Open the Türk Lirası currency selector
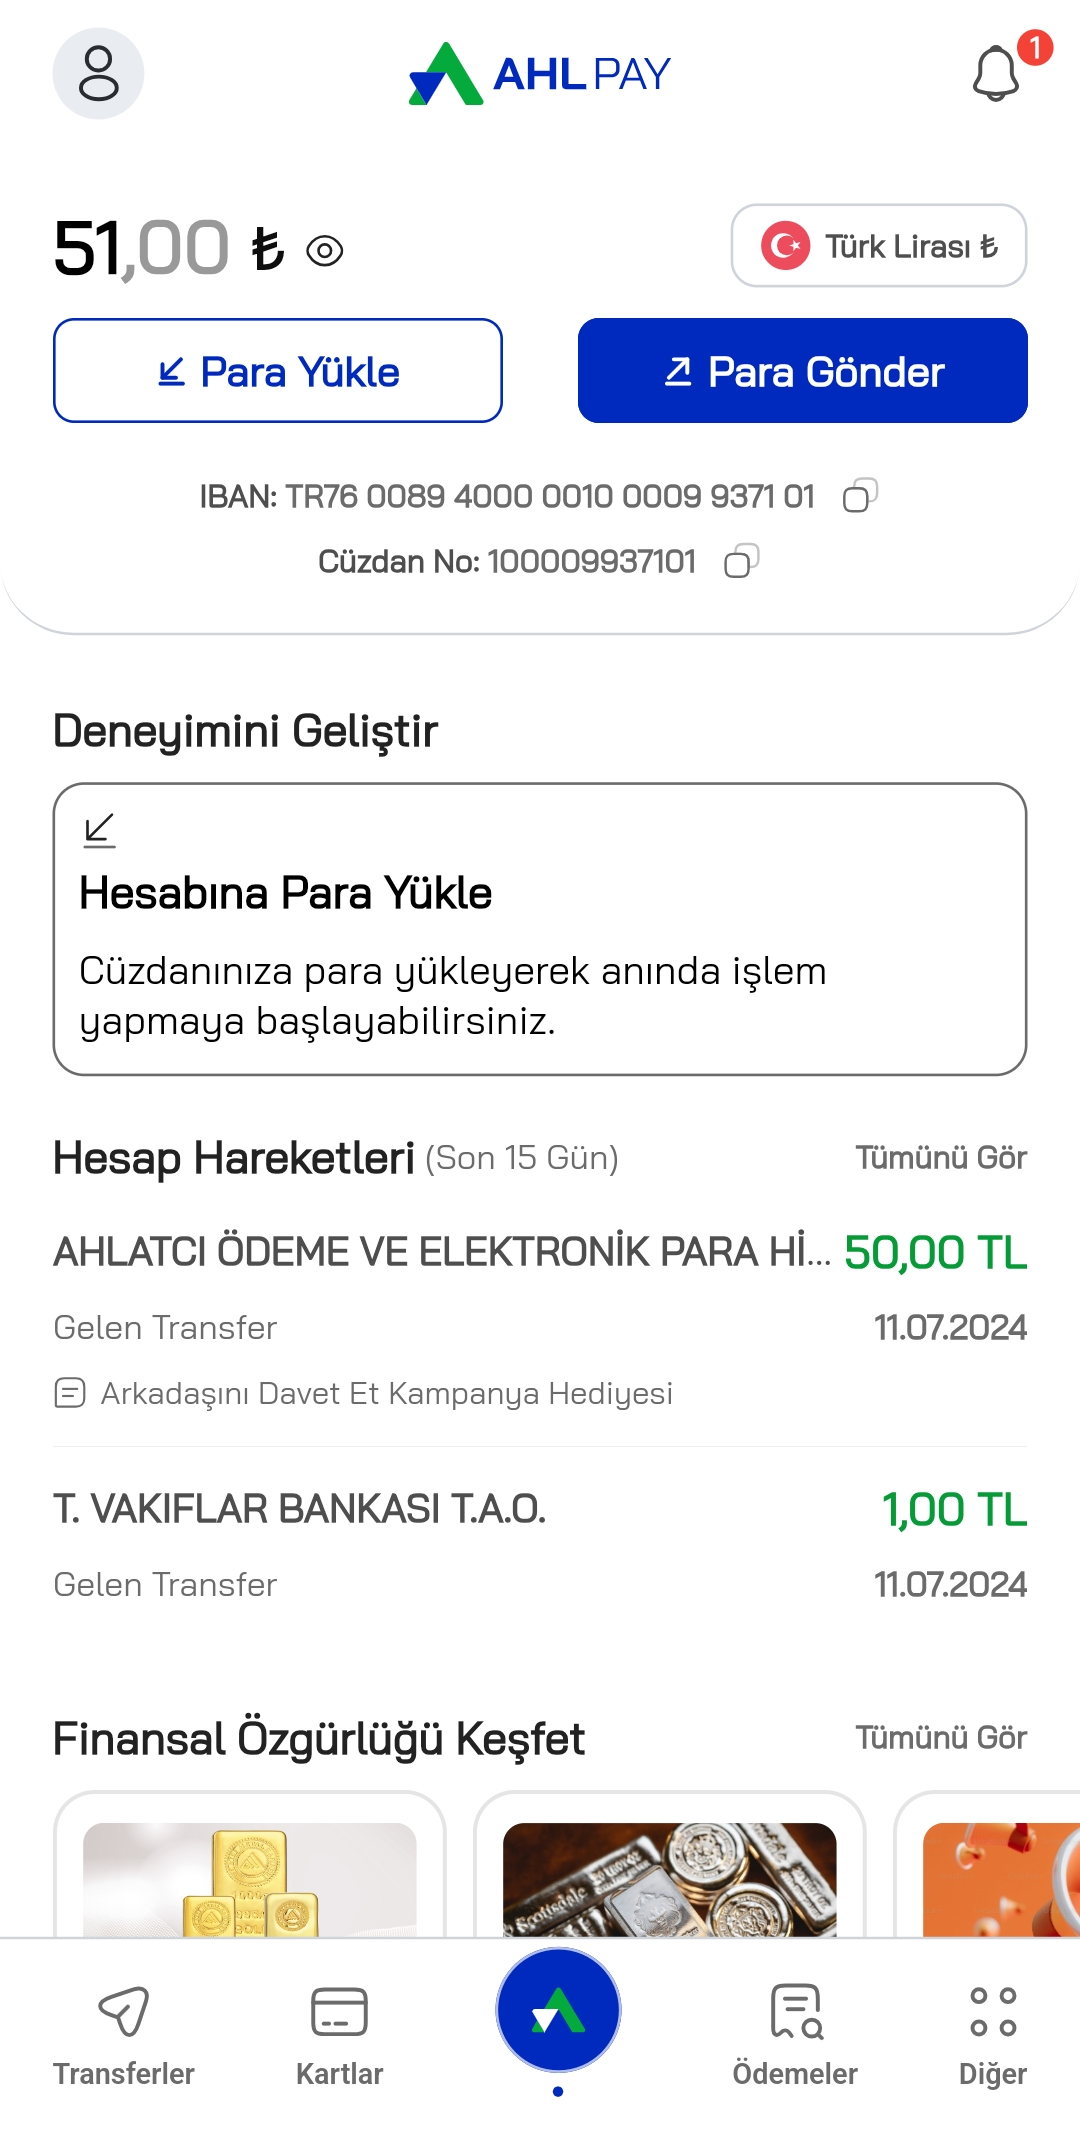The image size is (1080, 2131). pyautogui.click(x=879, y=246)
